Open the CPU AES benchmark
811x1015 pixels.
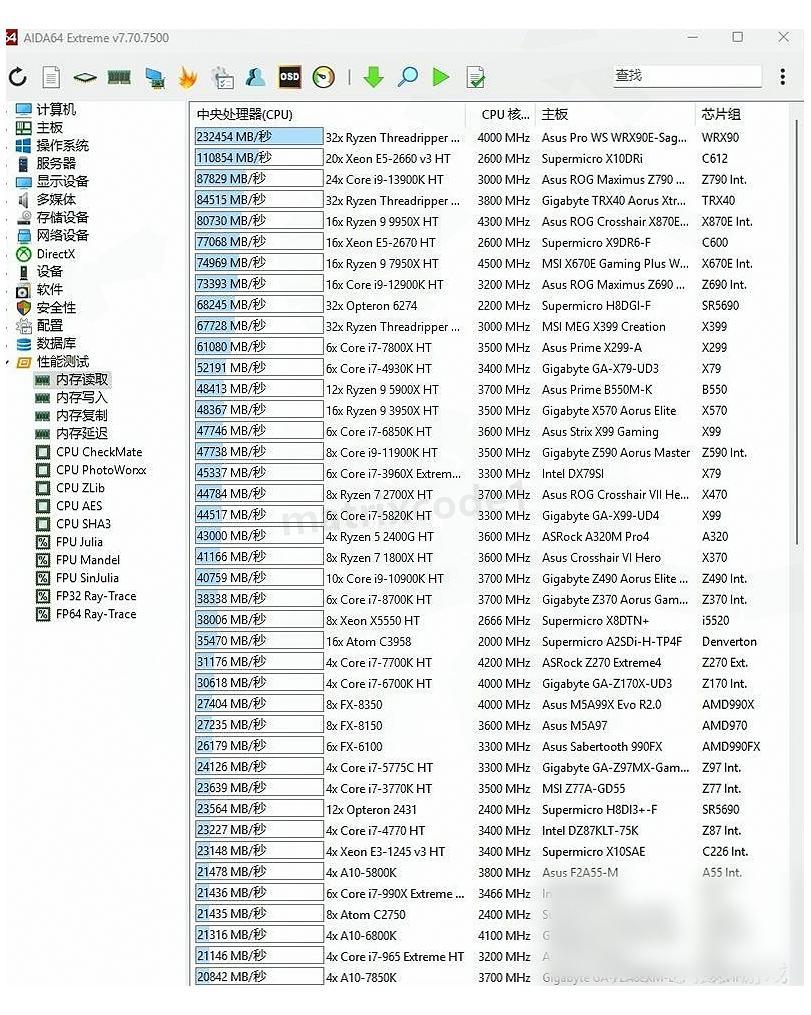(x=78, y=506)
